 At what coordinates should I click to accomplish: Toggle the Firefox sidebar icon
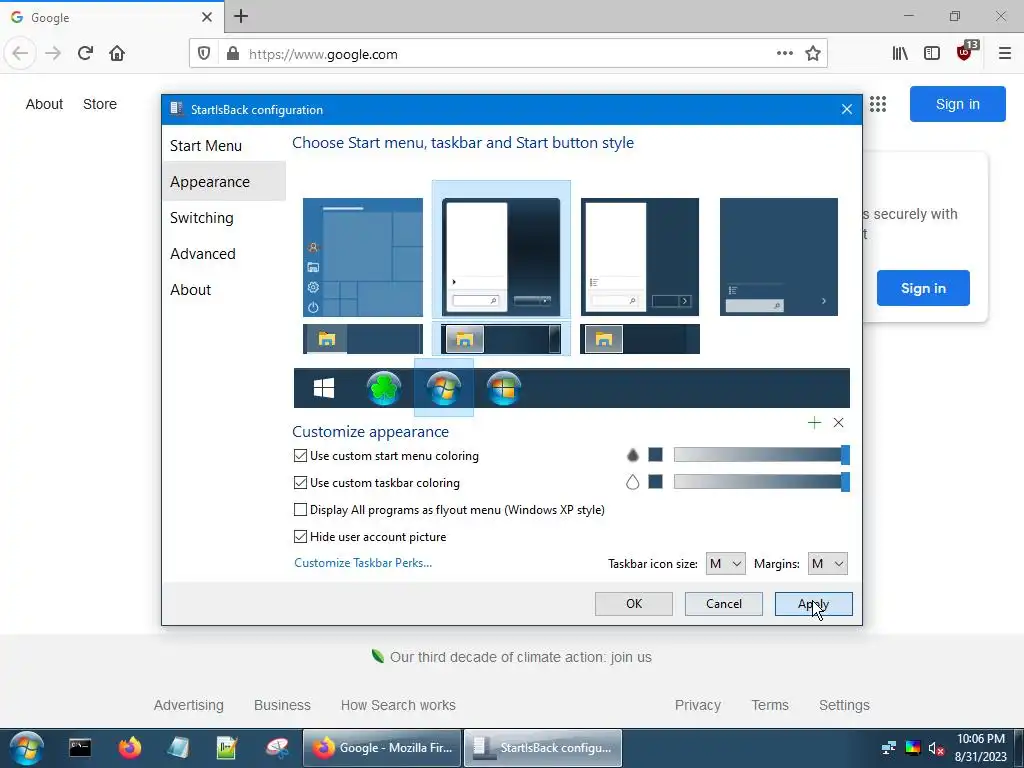[932, 54]
